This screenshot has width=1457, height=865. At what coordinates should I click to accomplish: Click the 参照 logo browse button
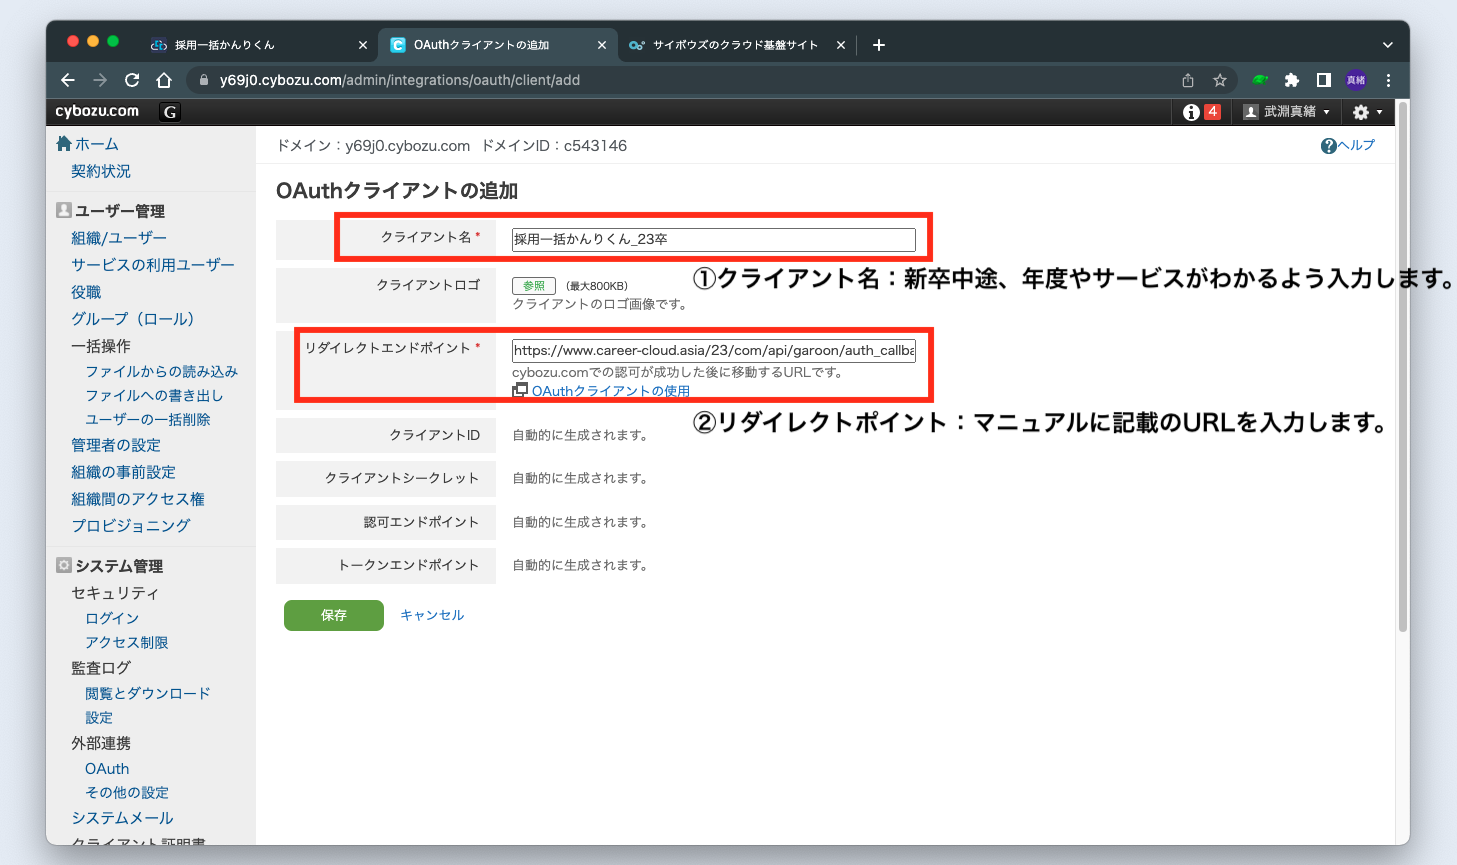pos(534,286)
